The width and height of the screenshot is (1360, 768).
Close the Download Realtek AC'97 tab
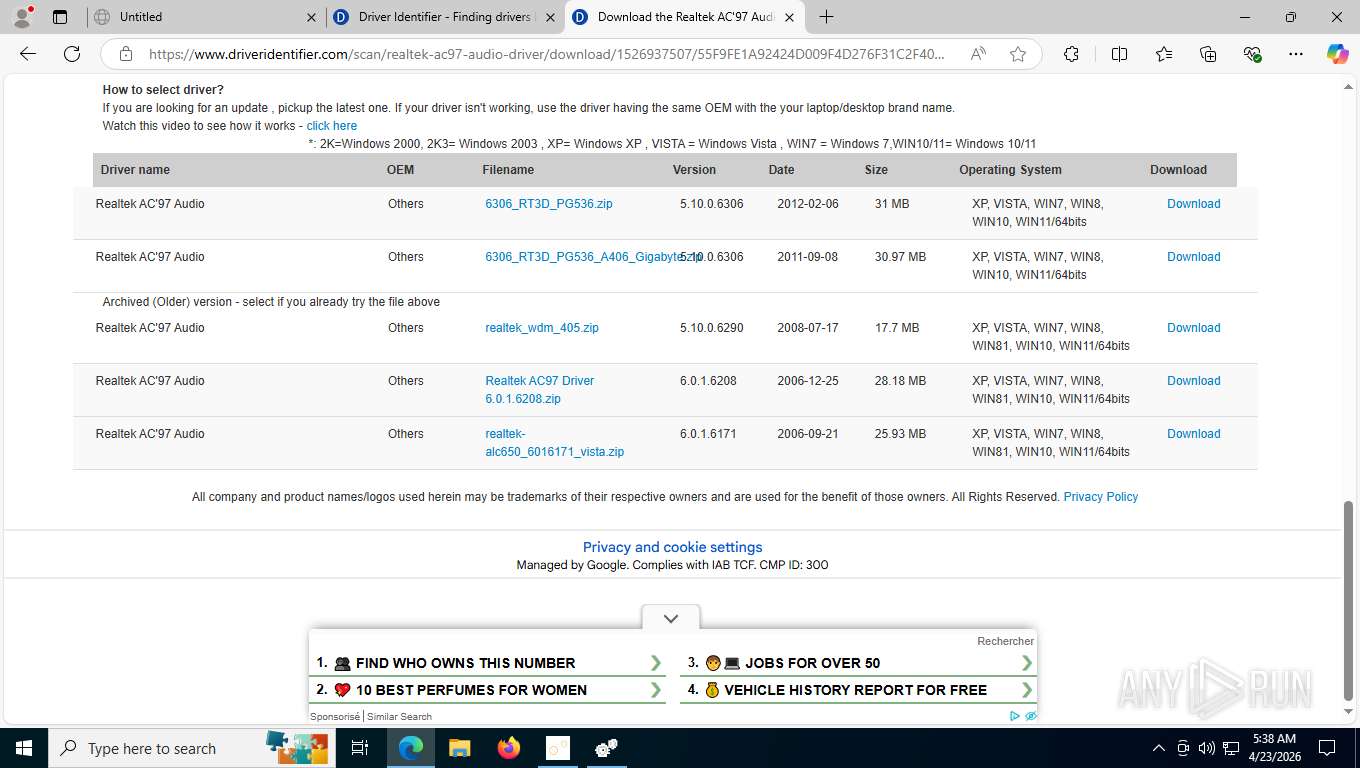(x=789, y=17)
